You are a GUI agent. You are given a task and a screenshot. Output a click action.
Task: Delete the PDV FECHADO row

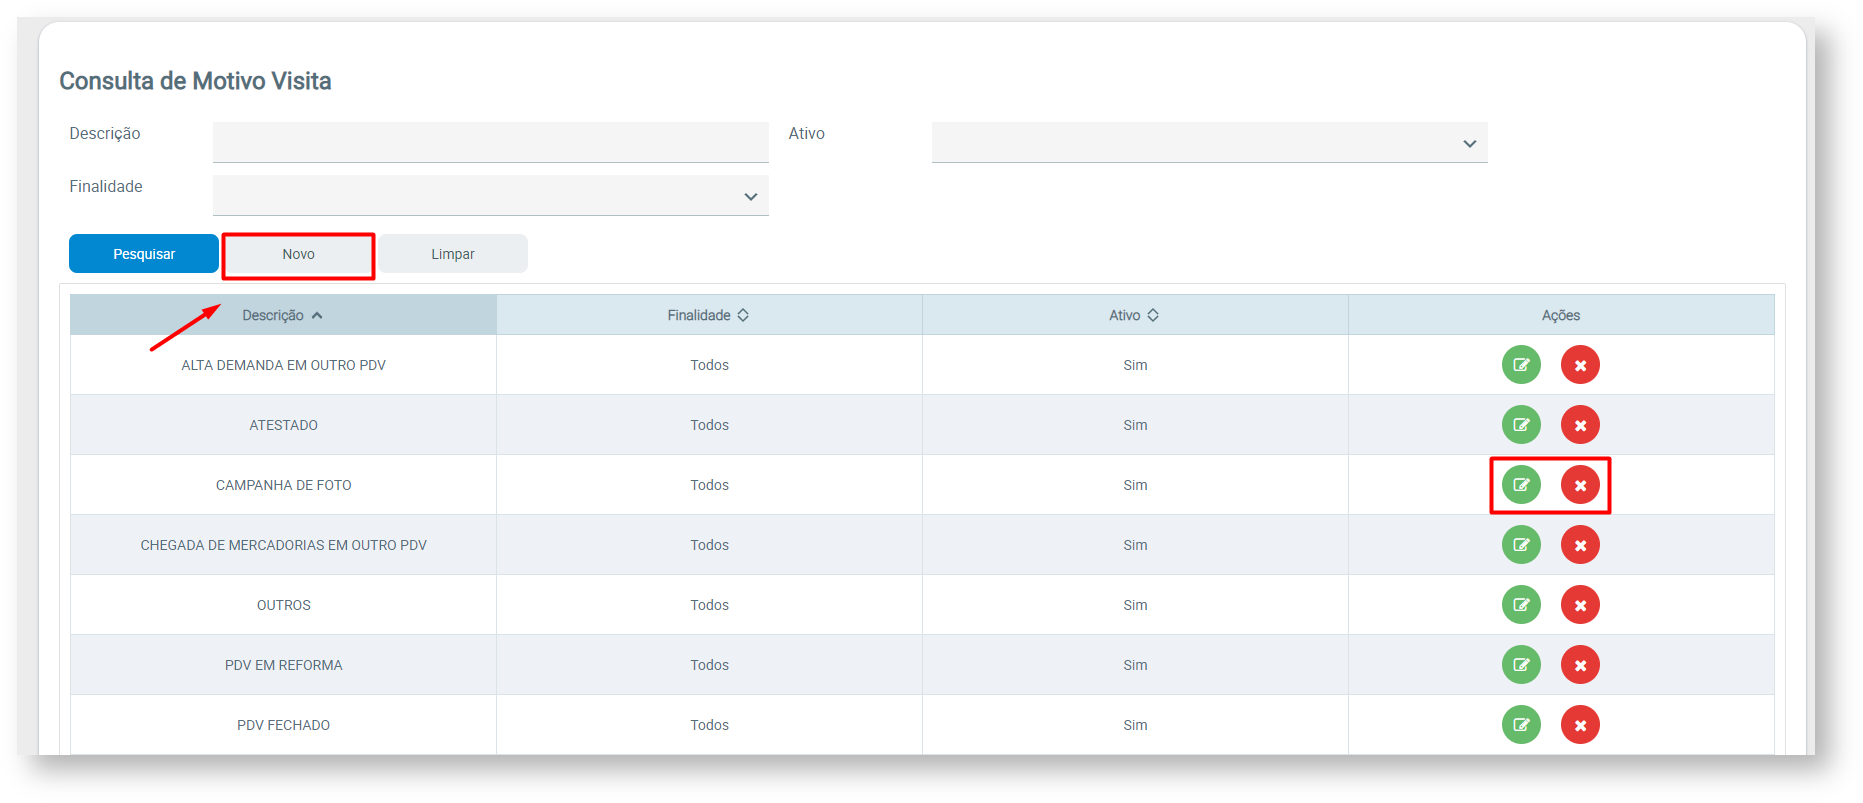[1580, 725]
